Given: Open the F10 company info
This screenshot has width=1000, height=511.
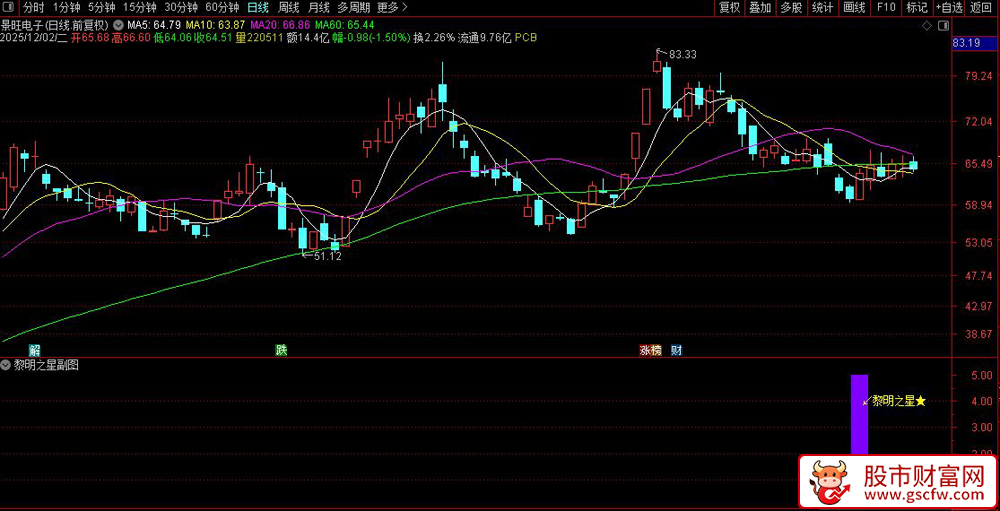Looking at the screenshot, I should click(x=886, y=8).
